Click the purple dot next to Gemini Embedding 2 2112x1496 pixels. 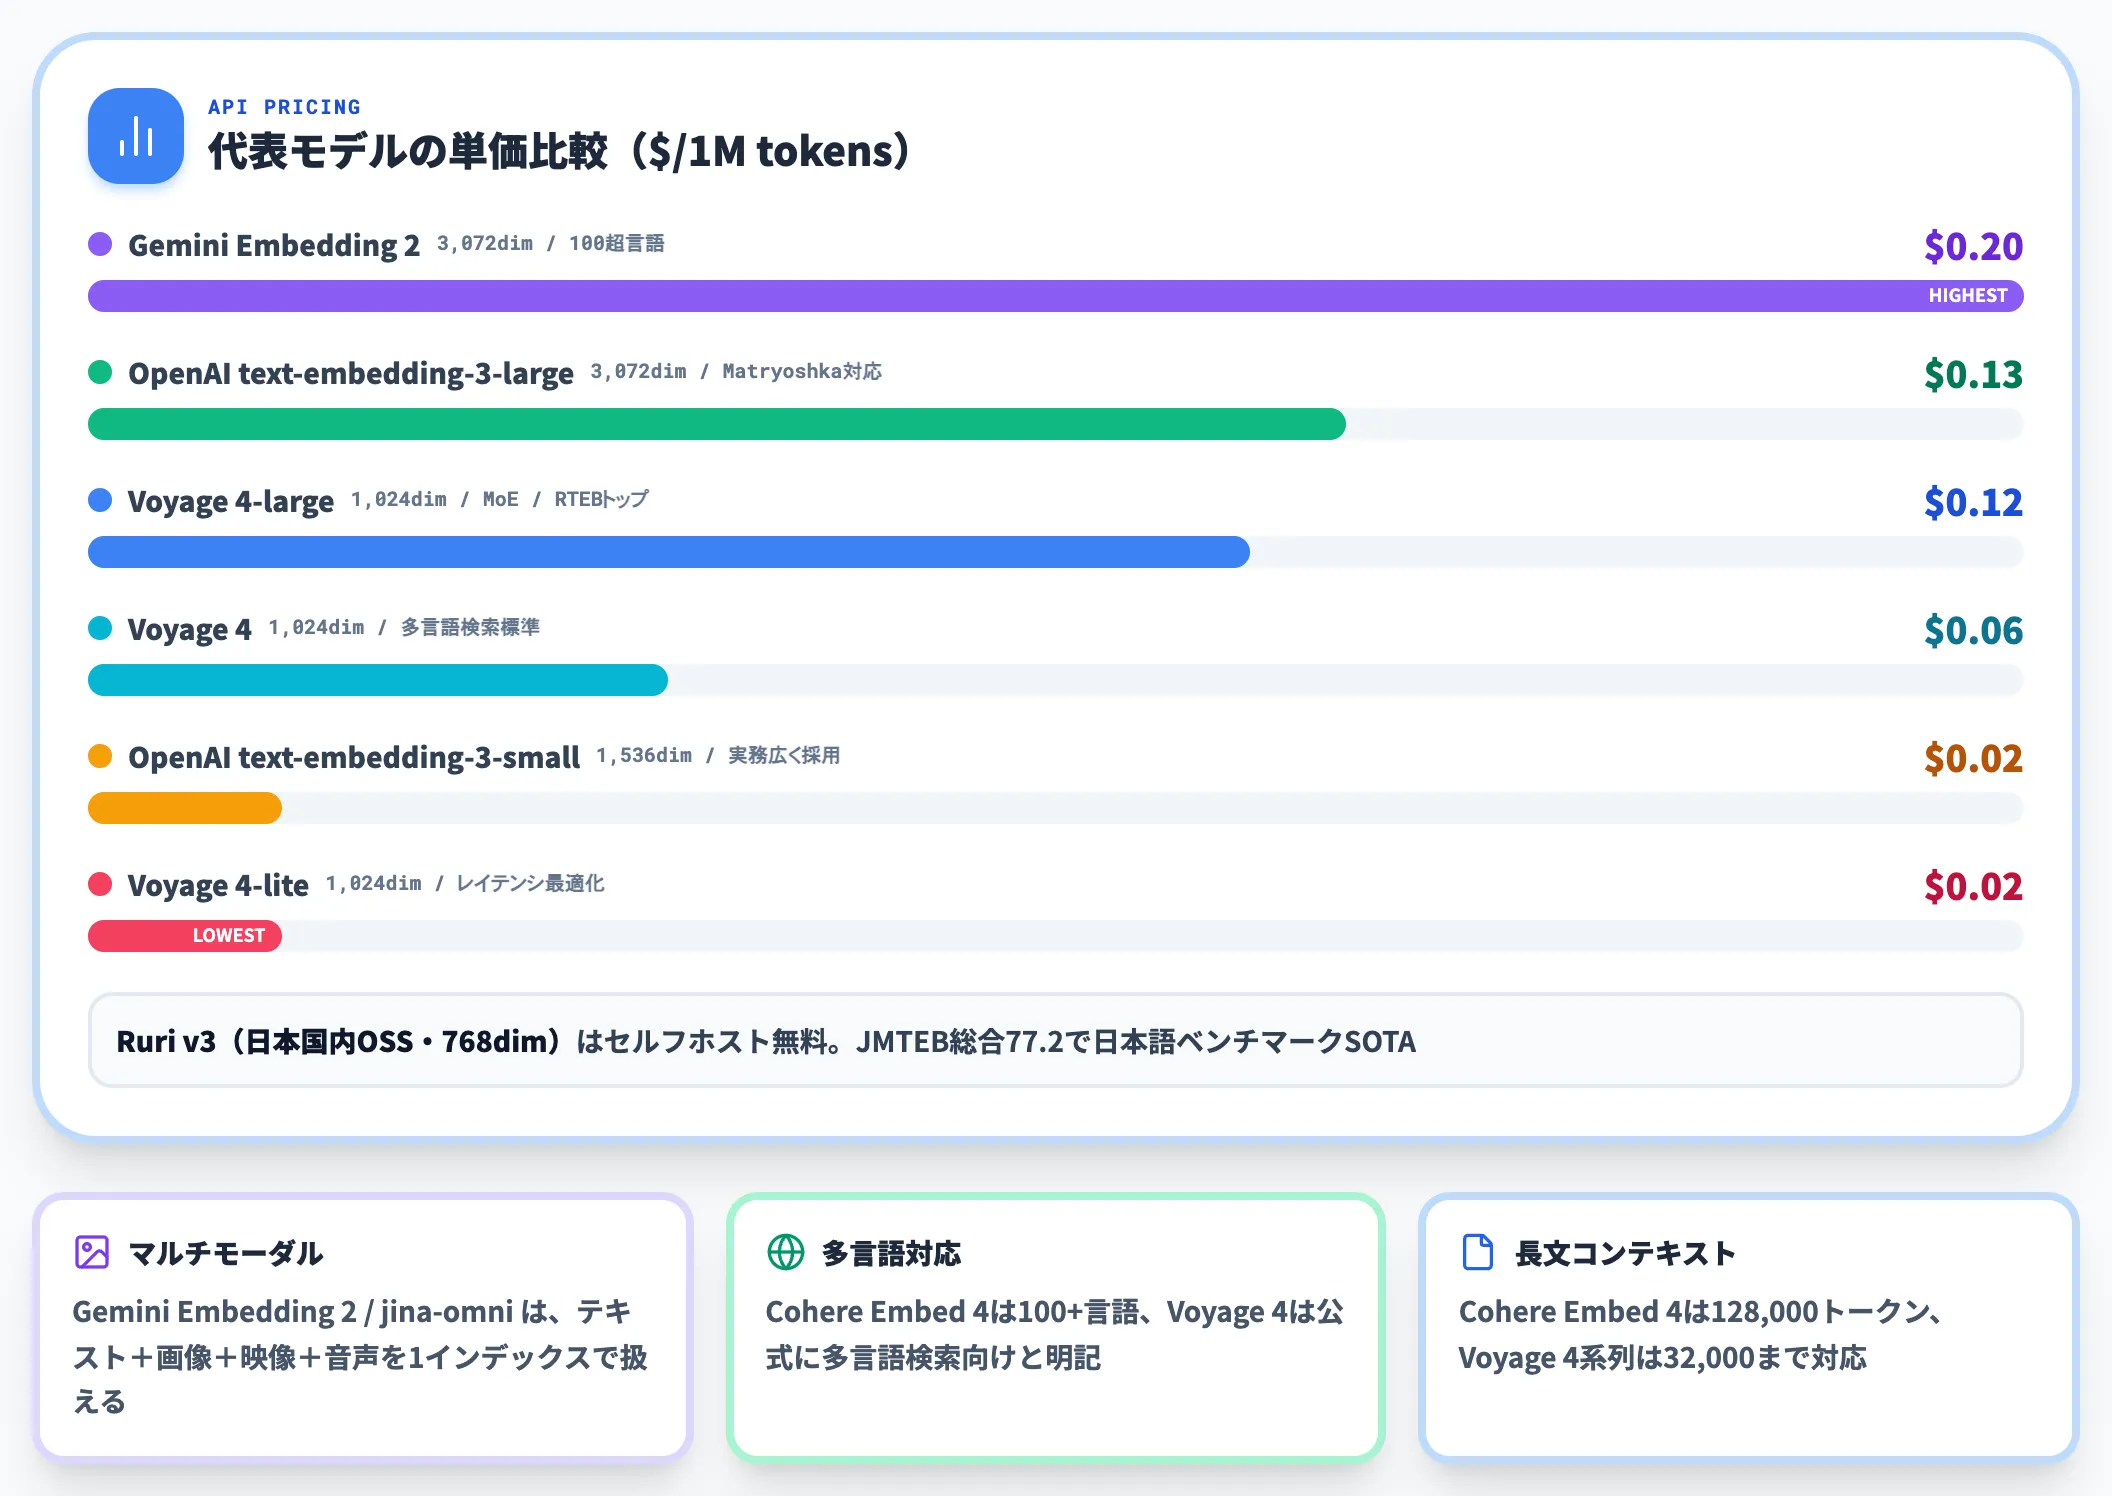[100, 244]
